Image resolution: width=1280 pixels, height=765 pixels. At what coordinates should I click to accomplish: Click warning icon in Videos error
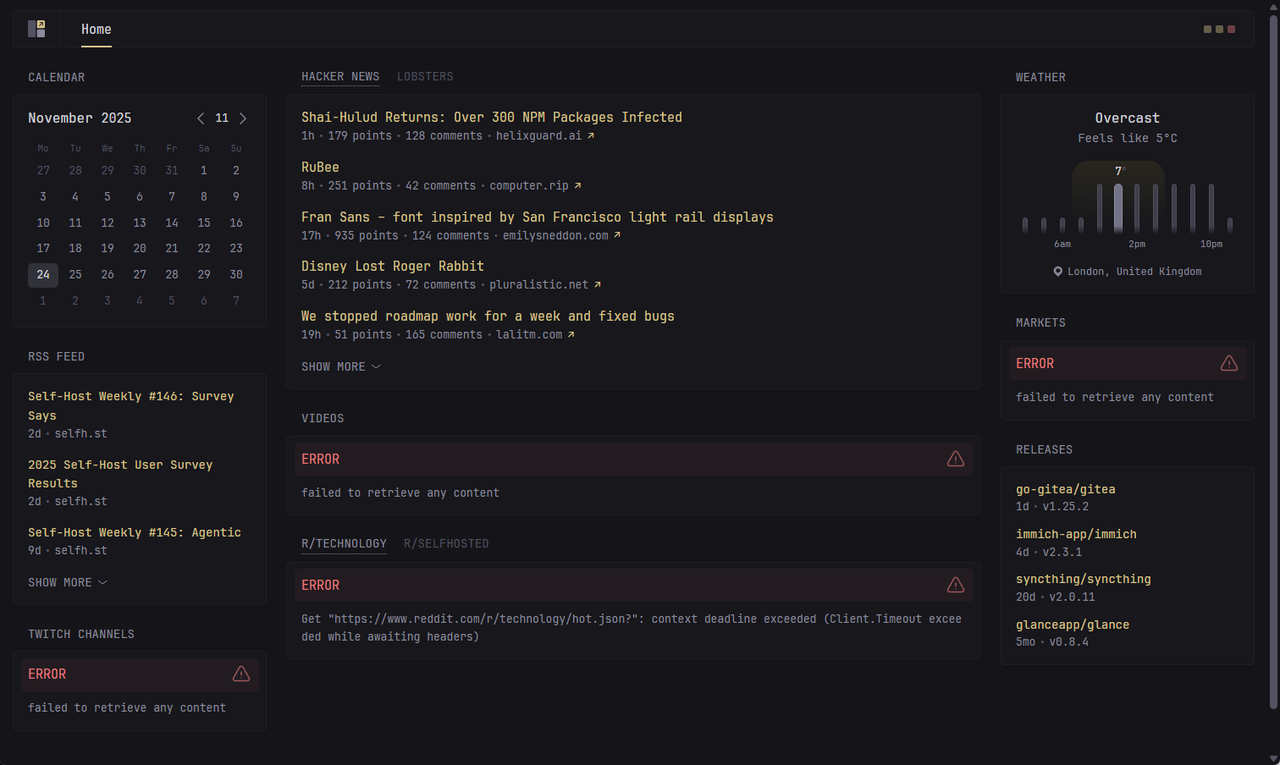(955, 459)
